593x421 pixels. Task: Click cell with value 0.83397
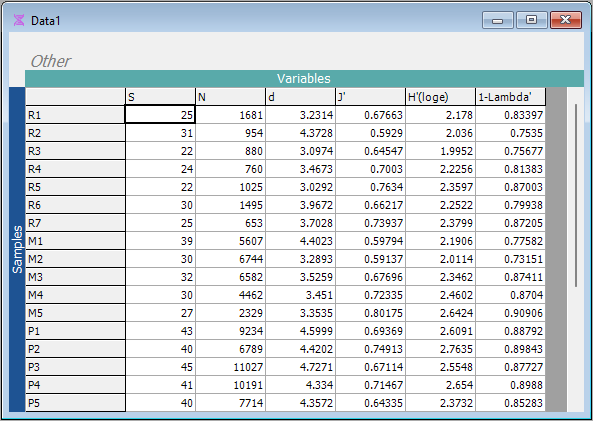tap(510, 115)
